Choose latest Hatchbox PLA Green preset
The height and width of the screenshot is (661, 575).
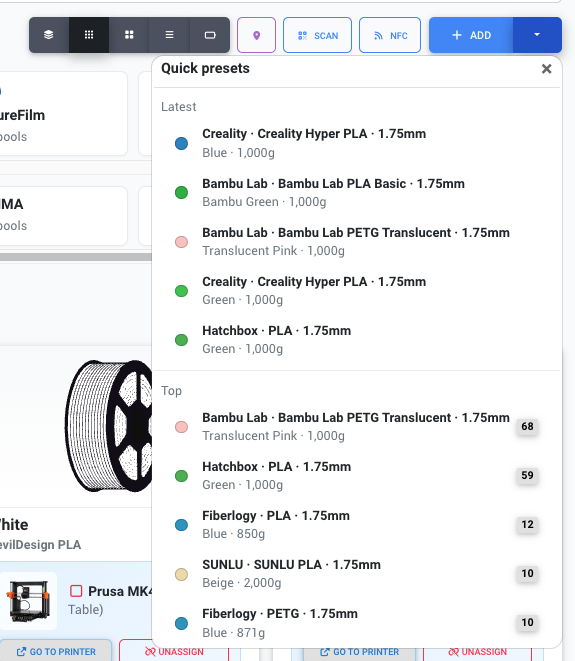(357, 340)
